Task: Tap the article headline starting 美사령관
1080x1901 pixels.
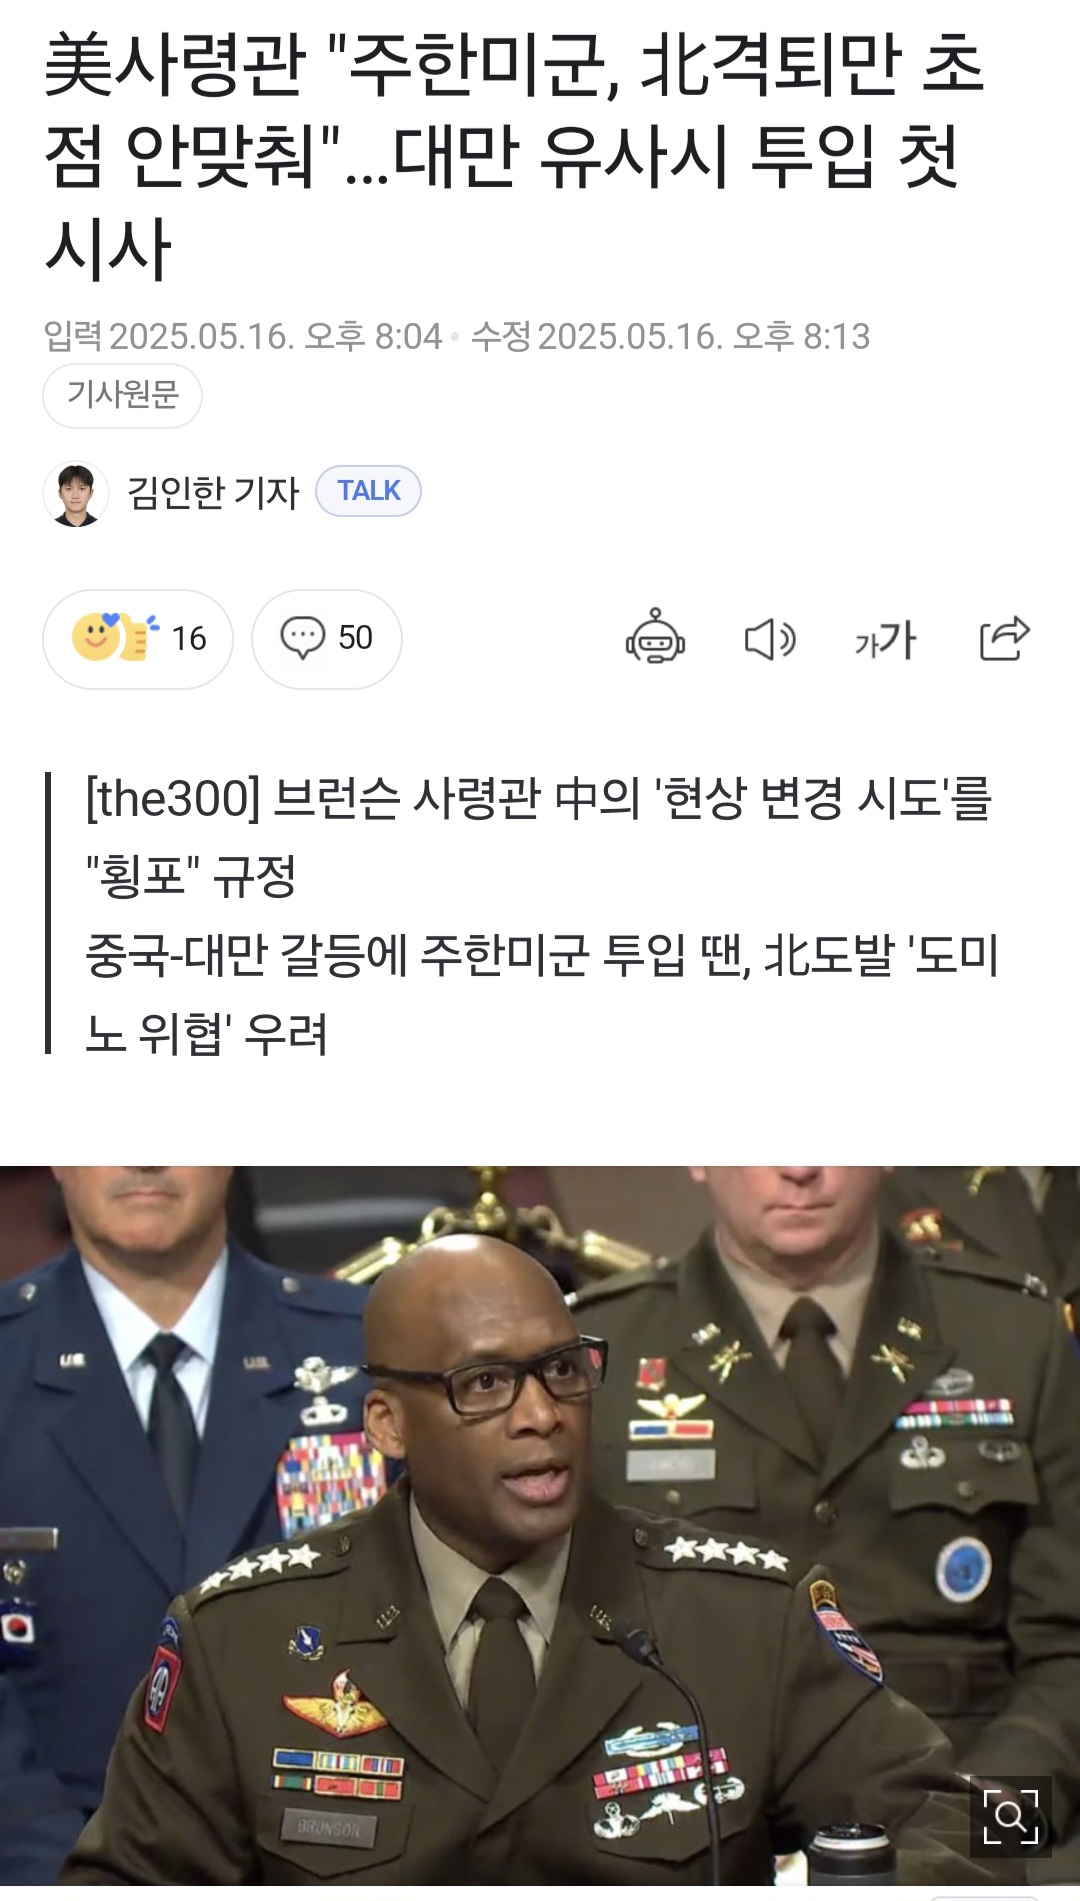Action: tap(514, 155)
